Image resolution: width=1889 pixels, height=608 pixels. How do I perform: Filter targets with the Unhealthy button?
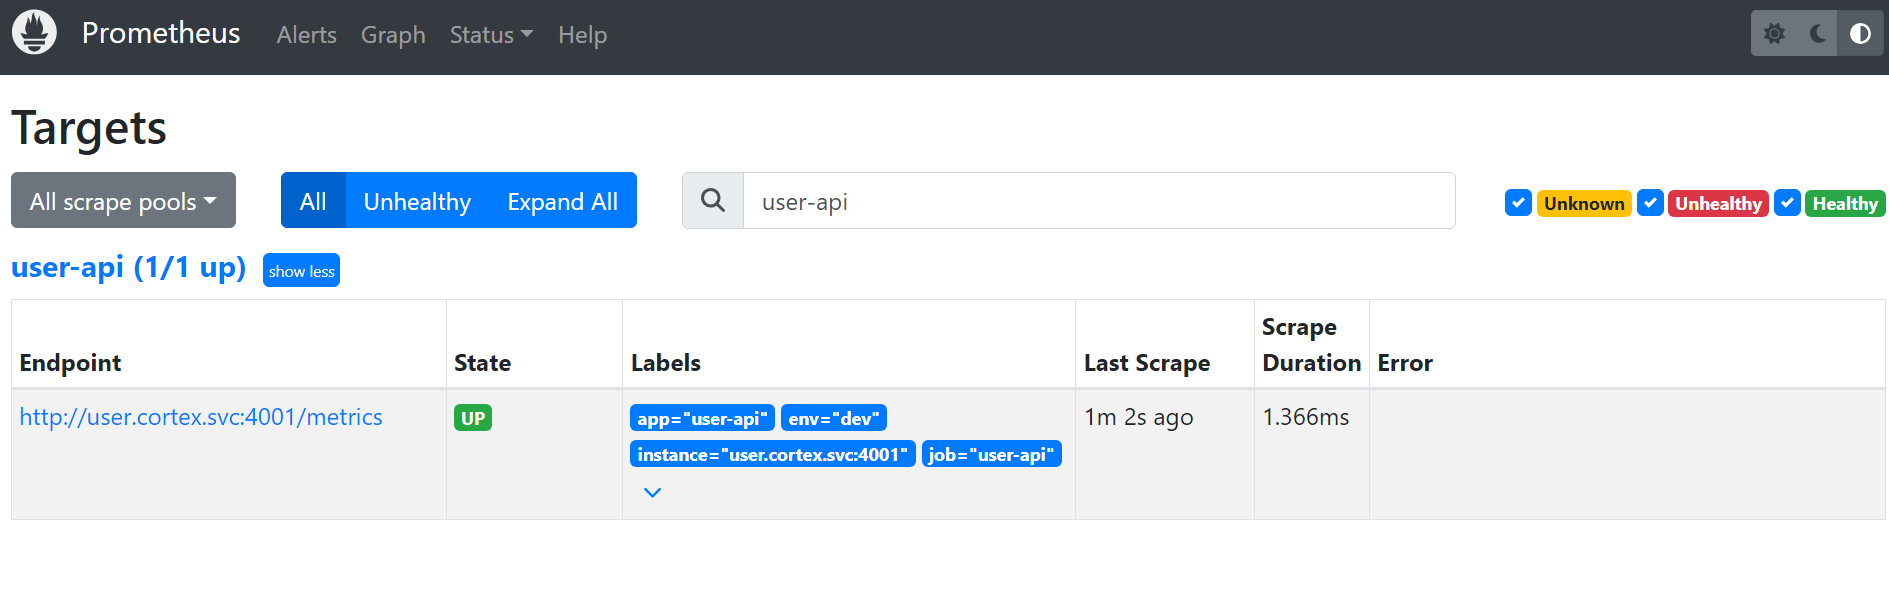(x=417, y=201)
